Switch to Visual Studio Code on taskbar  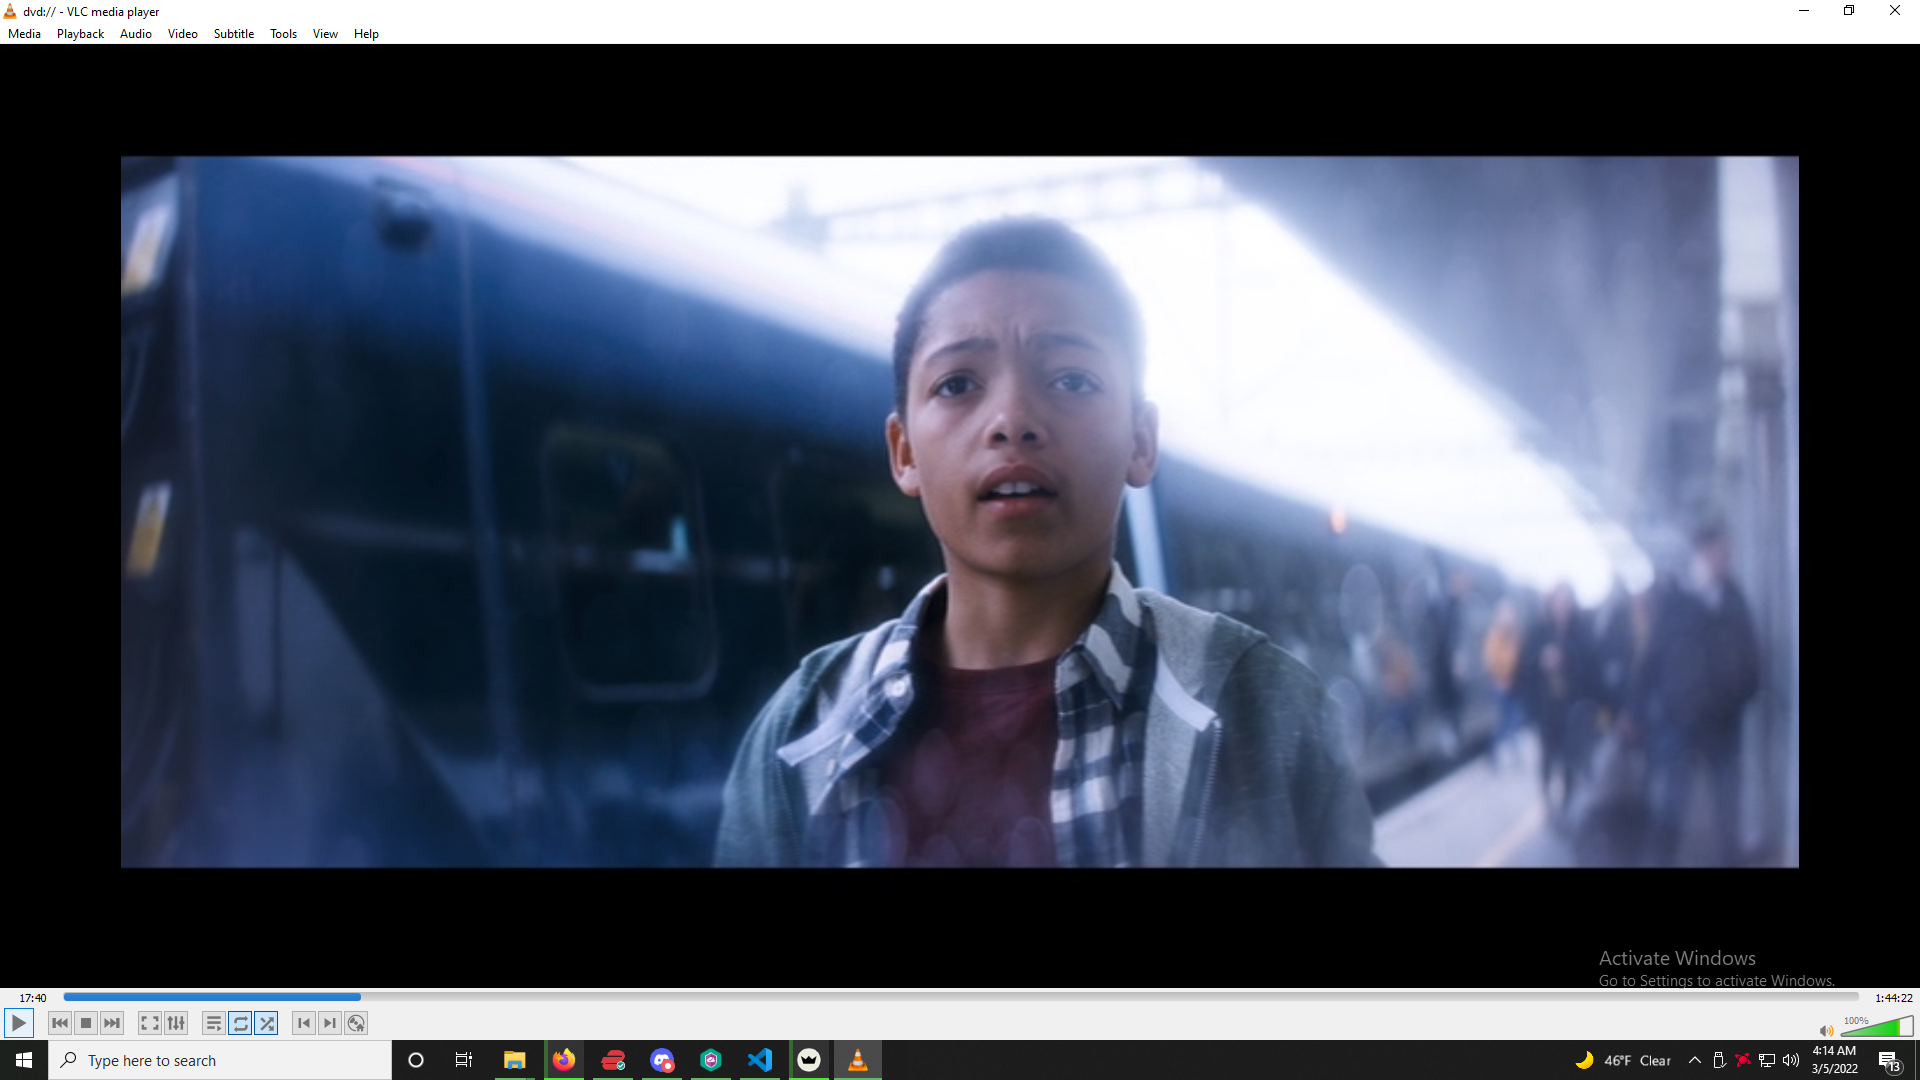click(760, 1060)
